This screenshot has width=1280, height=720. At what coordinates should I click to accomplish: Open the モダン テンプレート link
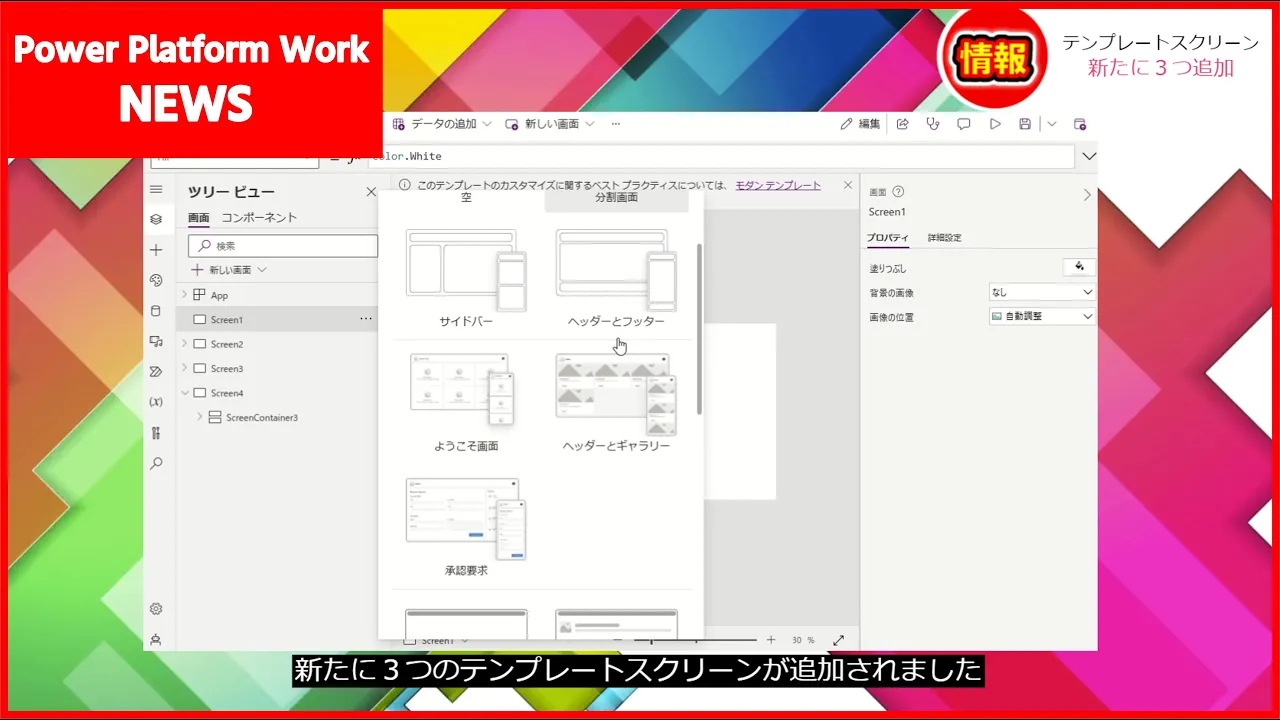point(778,185)
